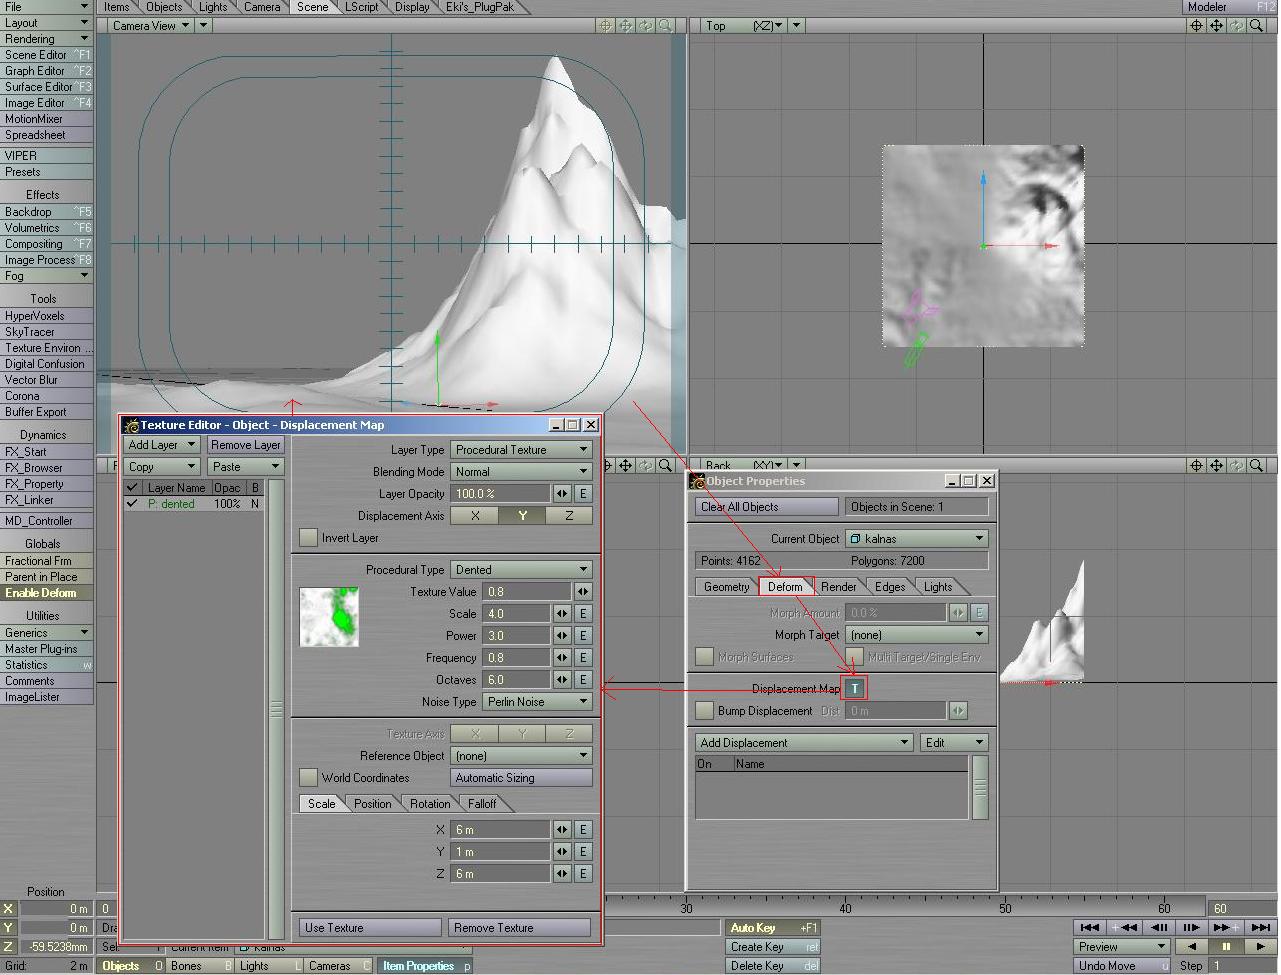
Task: Toggle dented layer enabled checkmark
Action: pyautogui.click(x=132, y=504)
